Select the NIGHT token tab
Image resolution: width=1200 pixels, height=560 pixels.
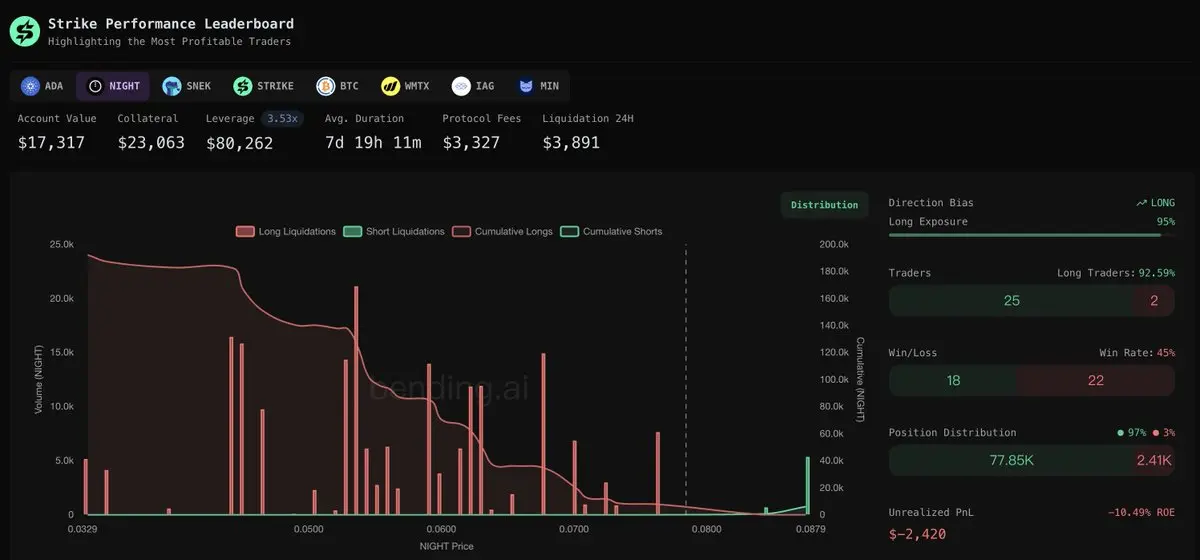(113, 86)
